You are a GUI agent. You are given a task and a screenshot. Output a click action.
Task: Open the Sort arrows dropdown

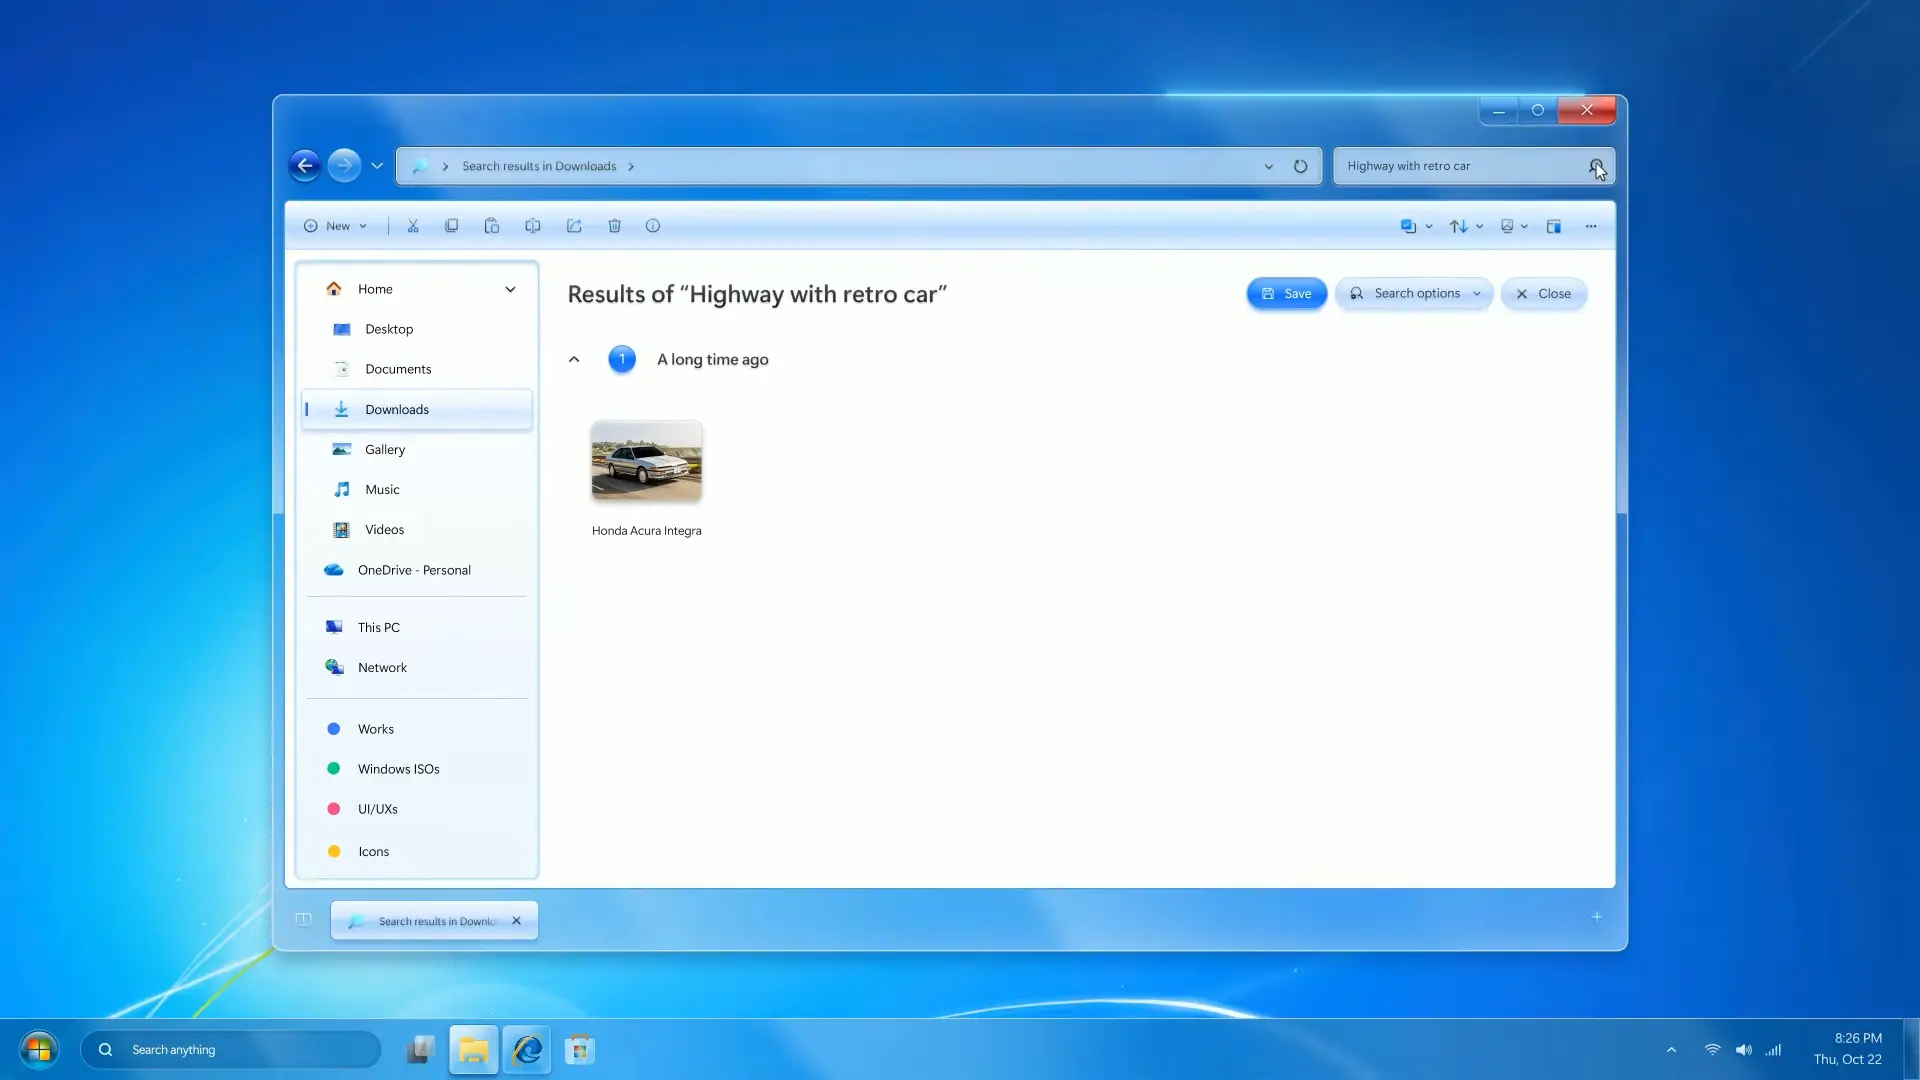click(x=1466, y=226)
